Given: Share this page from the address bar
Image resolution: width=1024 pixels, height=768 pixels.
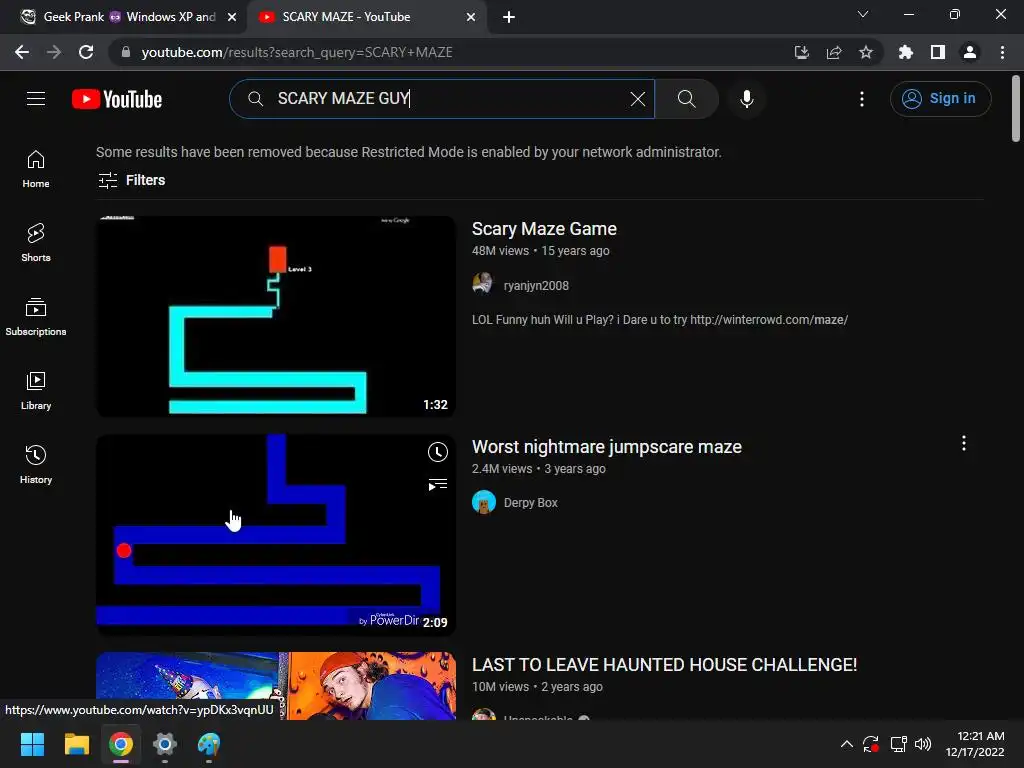Looking at the screenshot, I should (833, 52).
